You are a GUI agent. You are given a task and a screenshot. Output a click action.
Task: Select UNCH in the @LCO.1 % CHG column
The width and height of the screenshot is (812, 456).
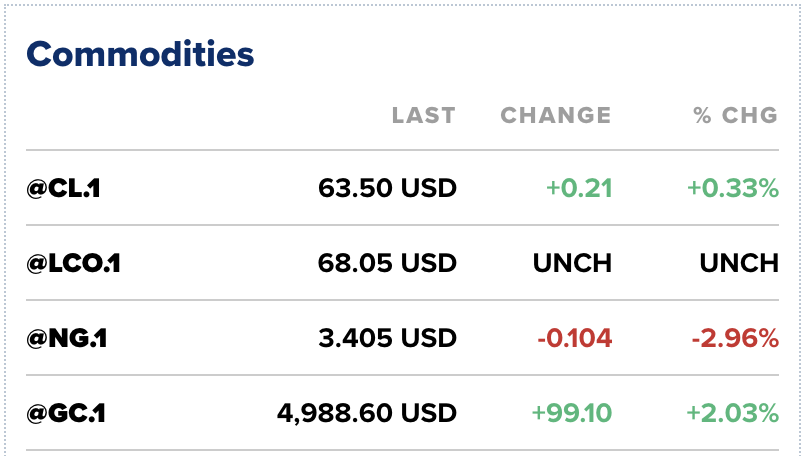tap(740, 263)
